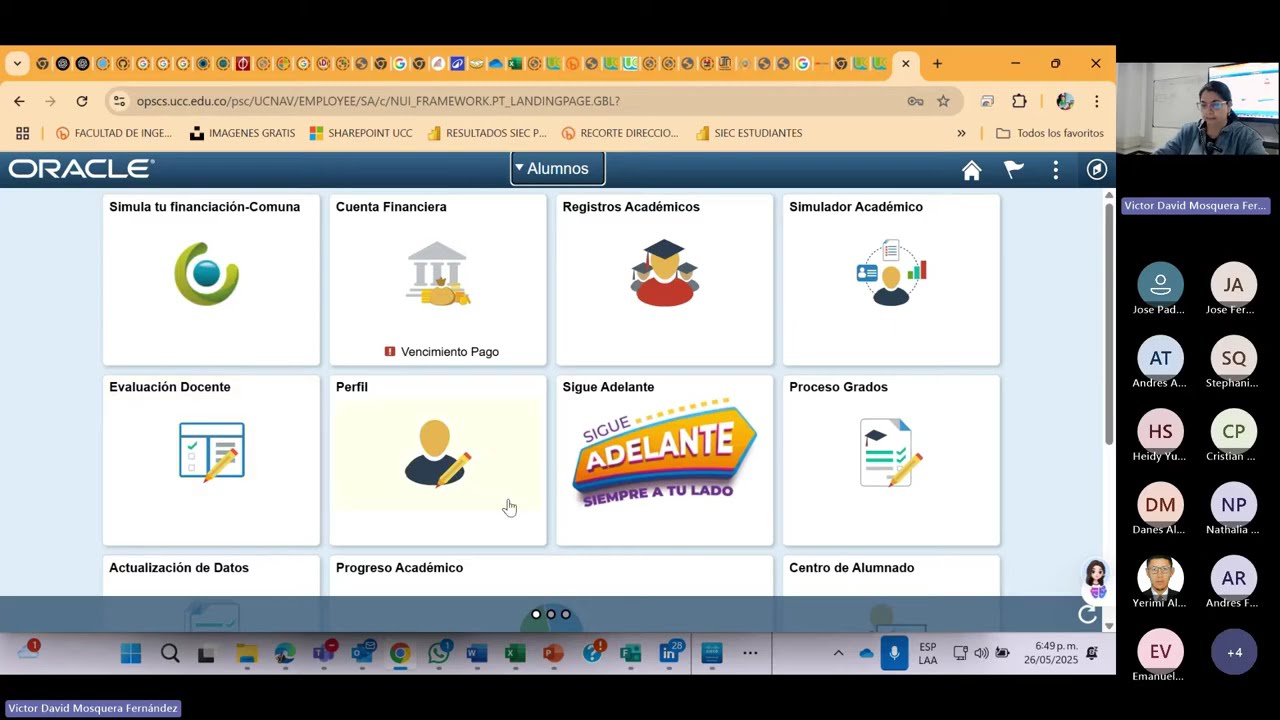The width and height of the screenshot is (1280, 720).
Task: Open the notifications flag icon
Action: [1014, 170]
